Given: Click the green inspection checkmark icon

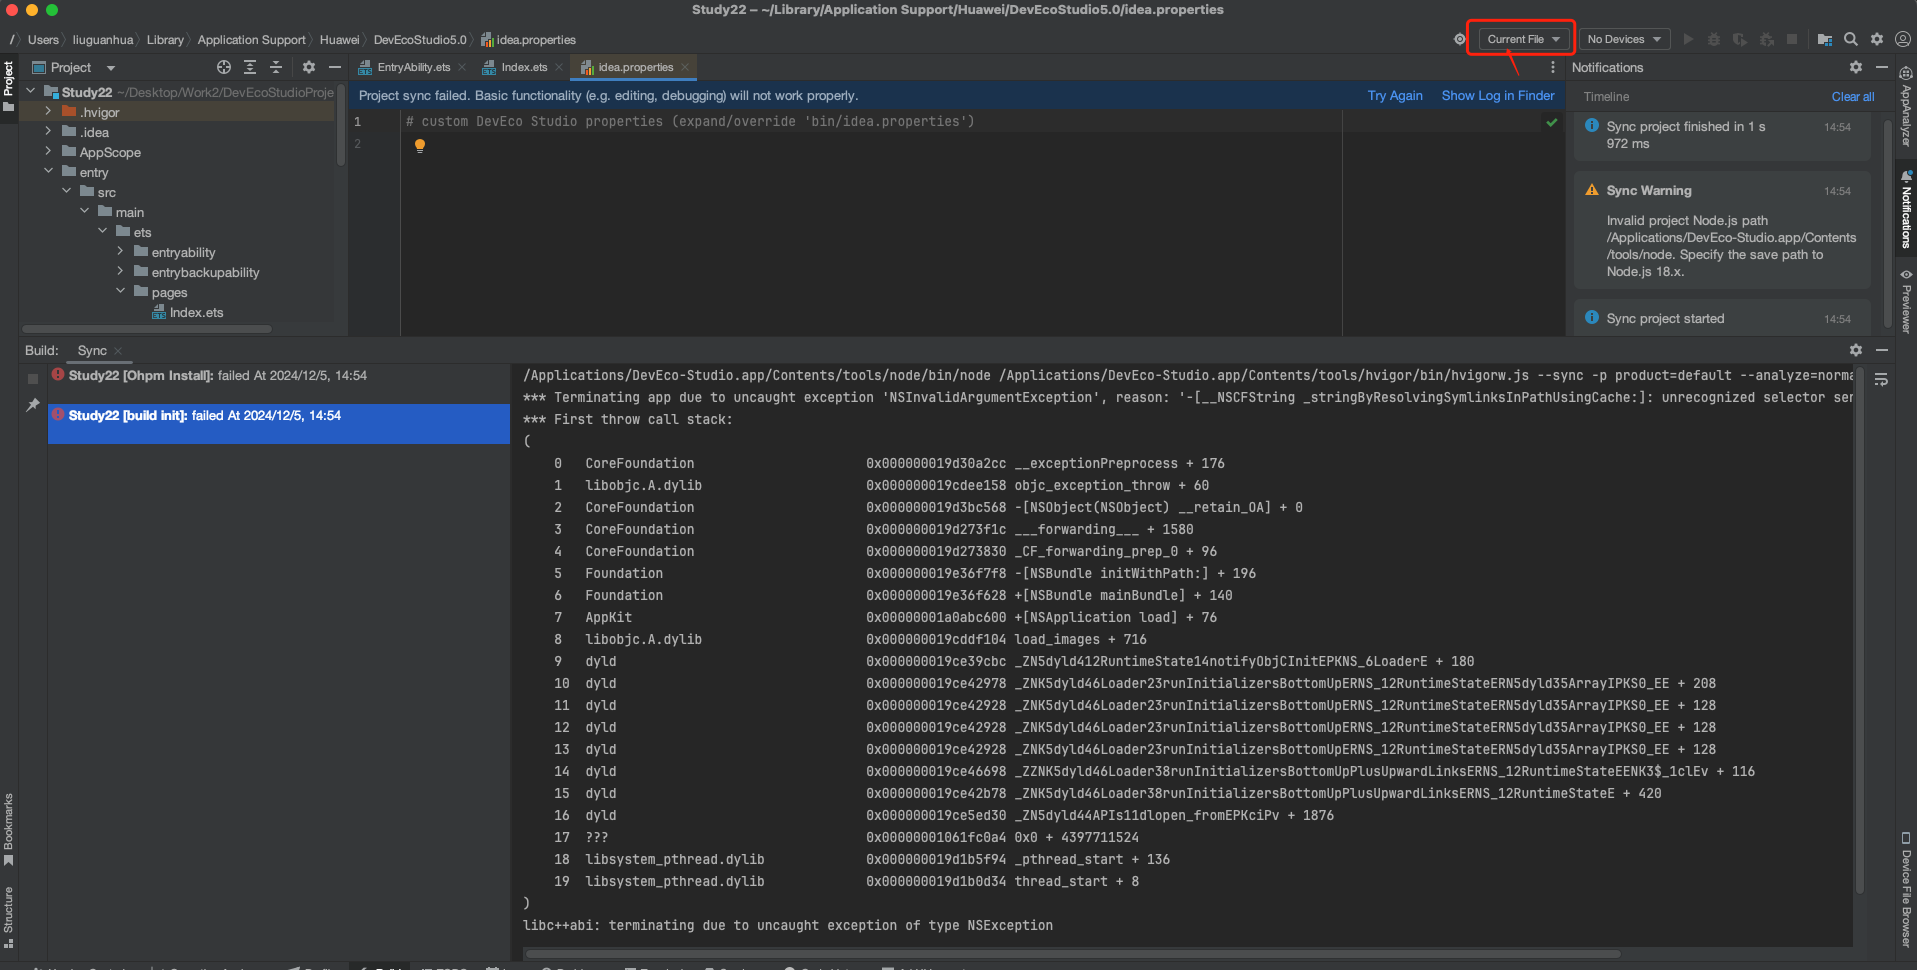Looking at the screenshot, I should click(x=1552, y=122).
